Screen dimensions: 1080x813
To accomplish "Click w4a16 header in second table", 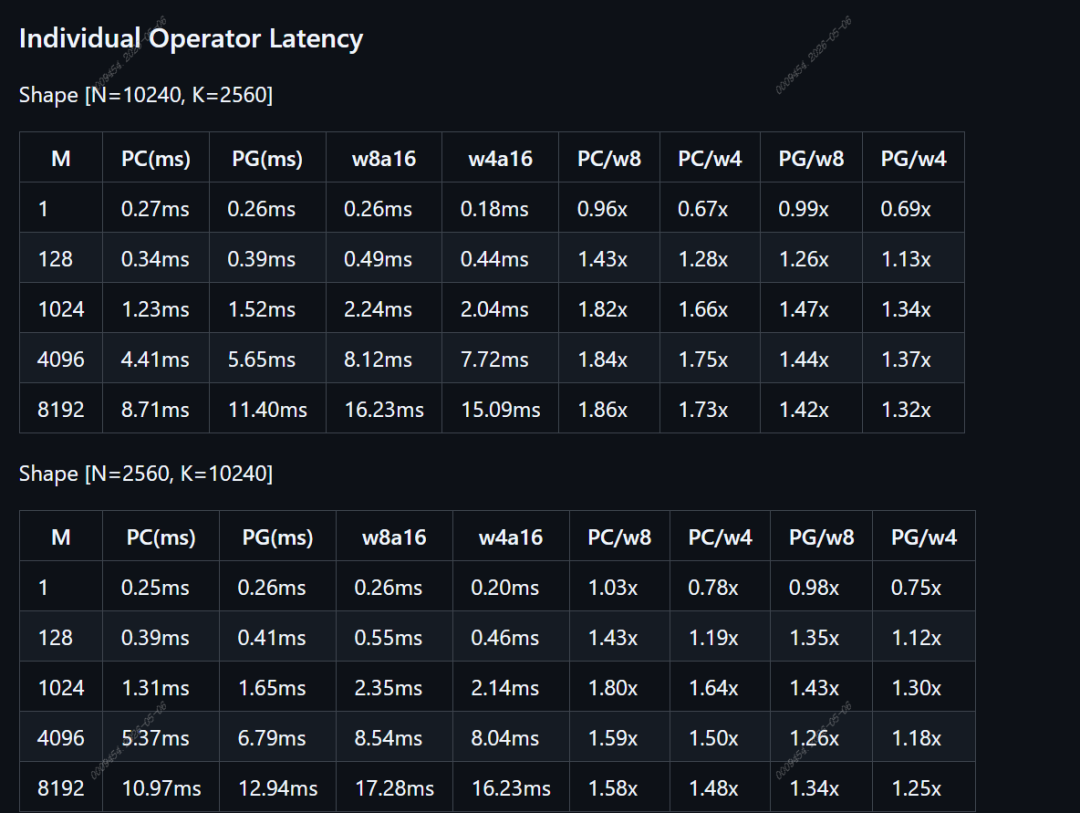I will [x=511, y=536].
